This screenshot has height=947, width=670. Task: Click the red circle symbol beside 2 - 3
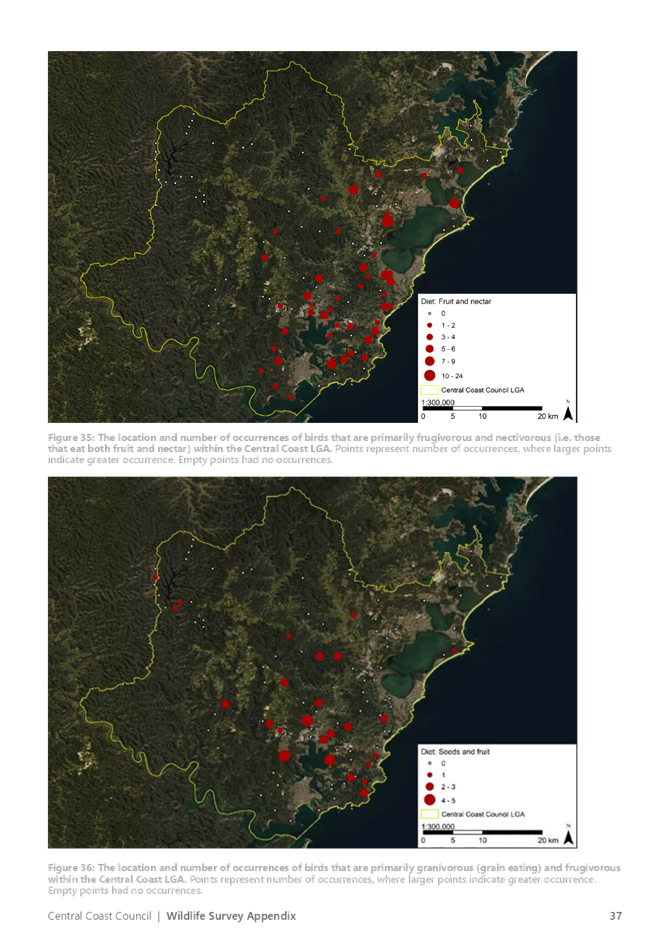[x=430, y=786]
